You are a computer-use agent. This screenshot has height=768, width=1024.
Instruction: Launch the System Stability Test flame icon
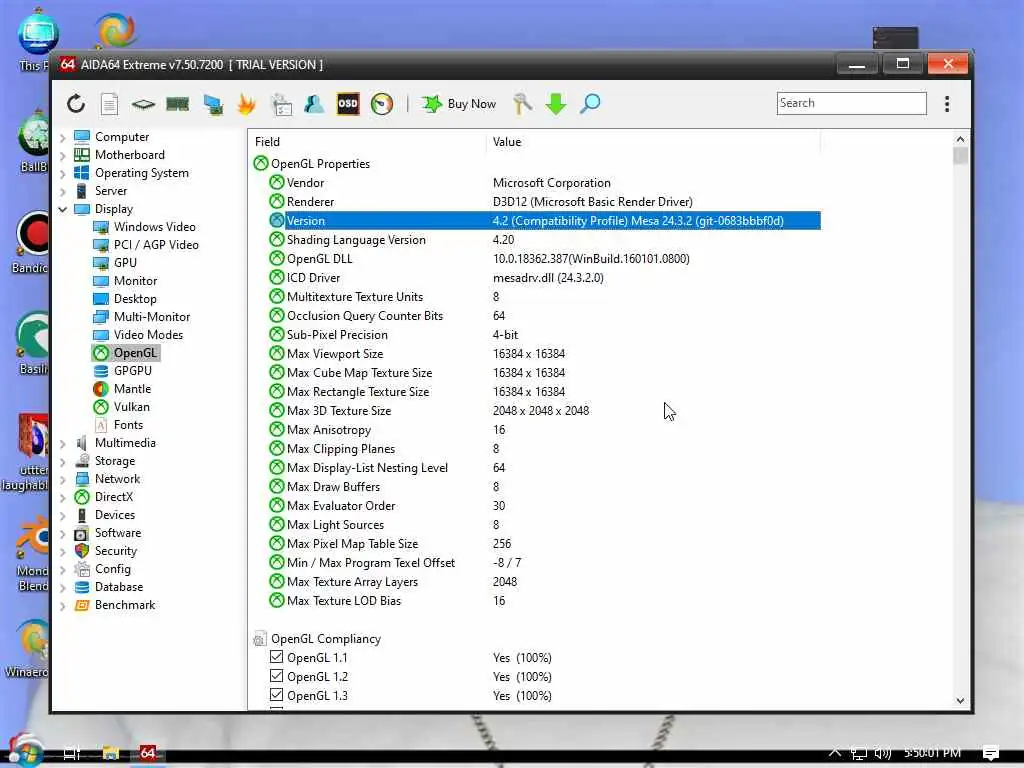coord(247,104)
